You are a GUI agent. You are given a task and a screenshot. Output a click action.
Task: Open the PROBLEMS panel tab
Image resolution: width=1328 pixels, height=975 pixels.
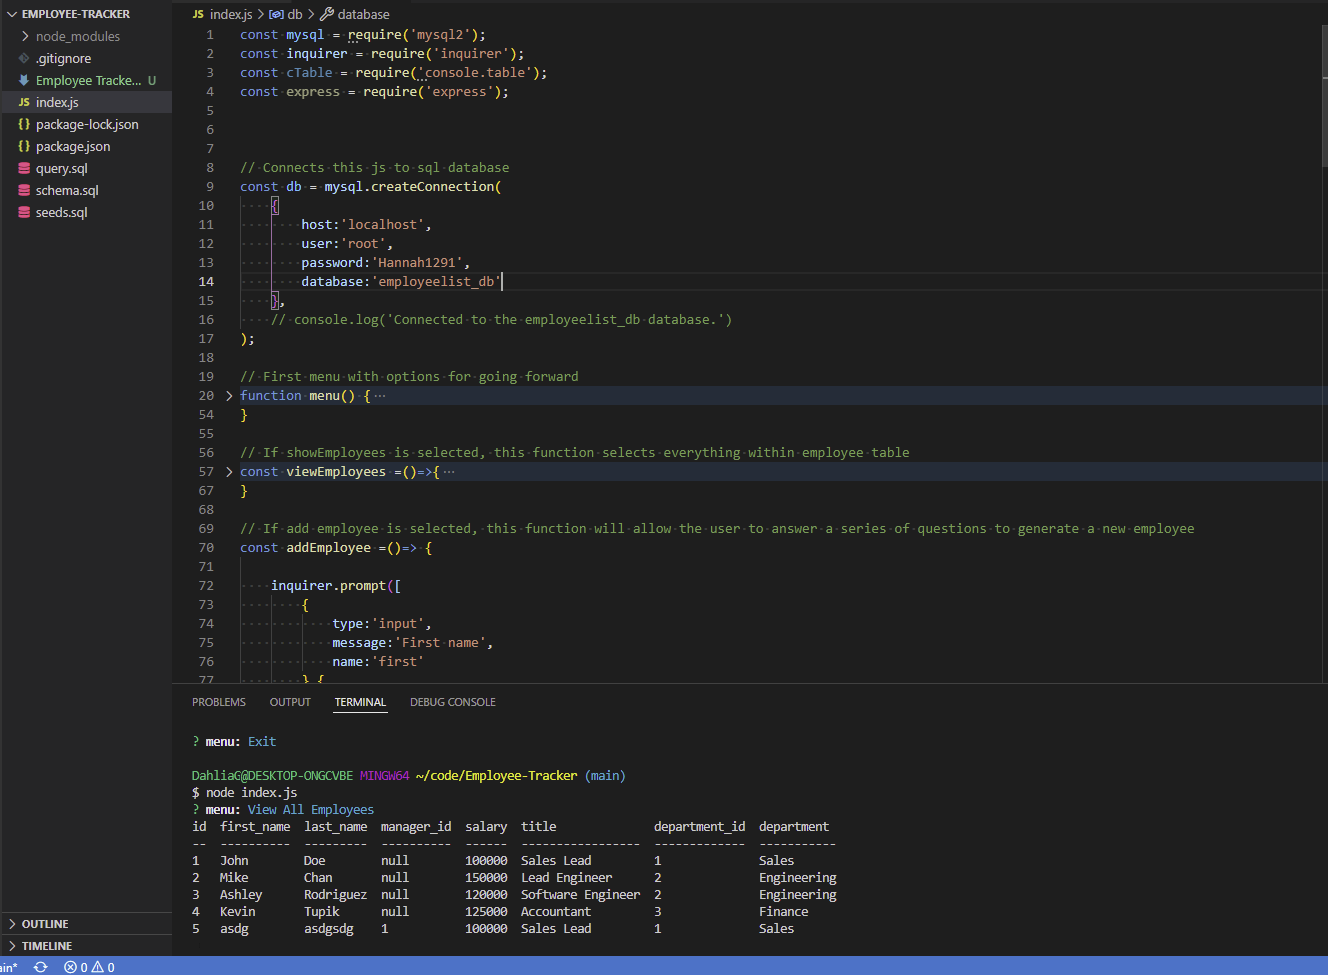(x=218, y=702)
